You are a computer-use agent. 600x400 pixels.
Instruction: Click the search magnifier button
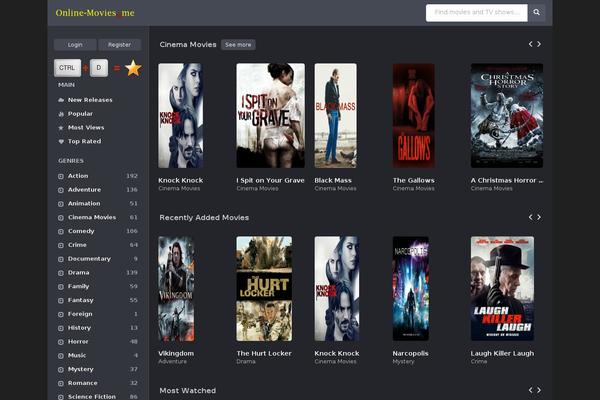[536, 13]
